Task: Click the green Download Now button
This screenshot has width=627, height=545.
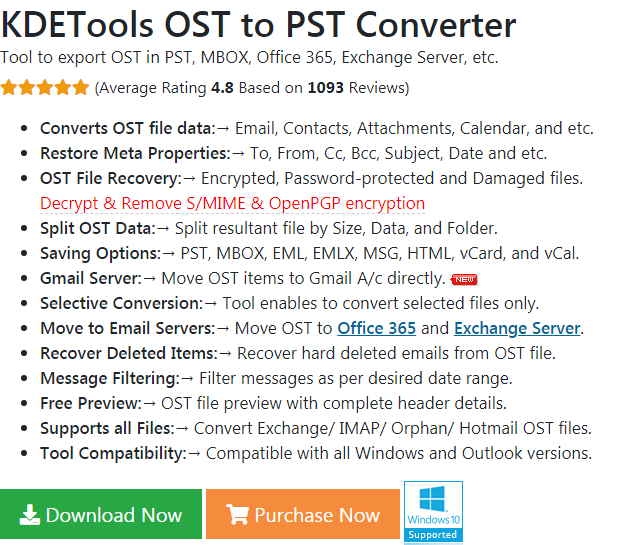Action: point(101,514)
